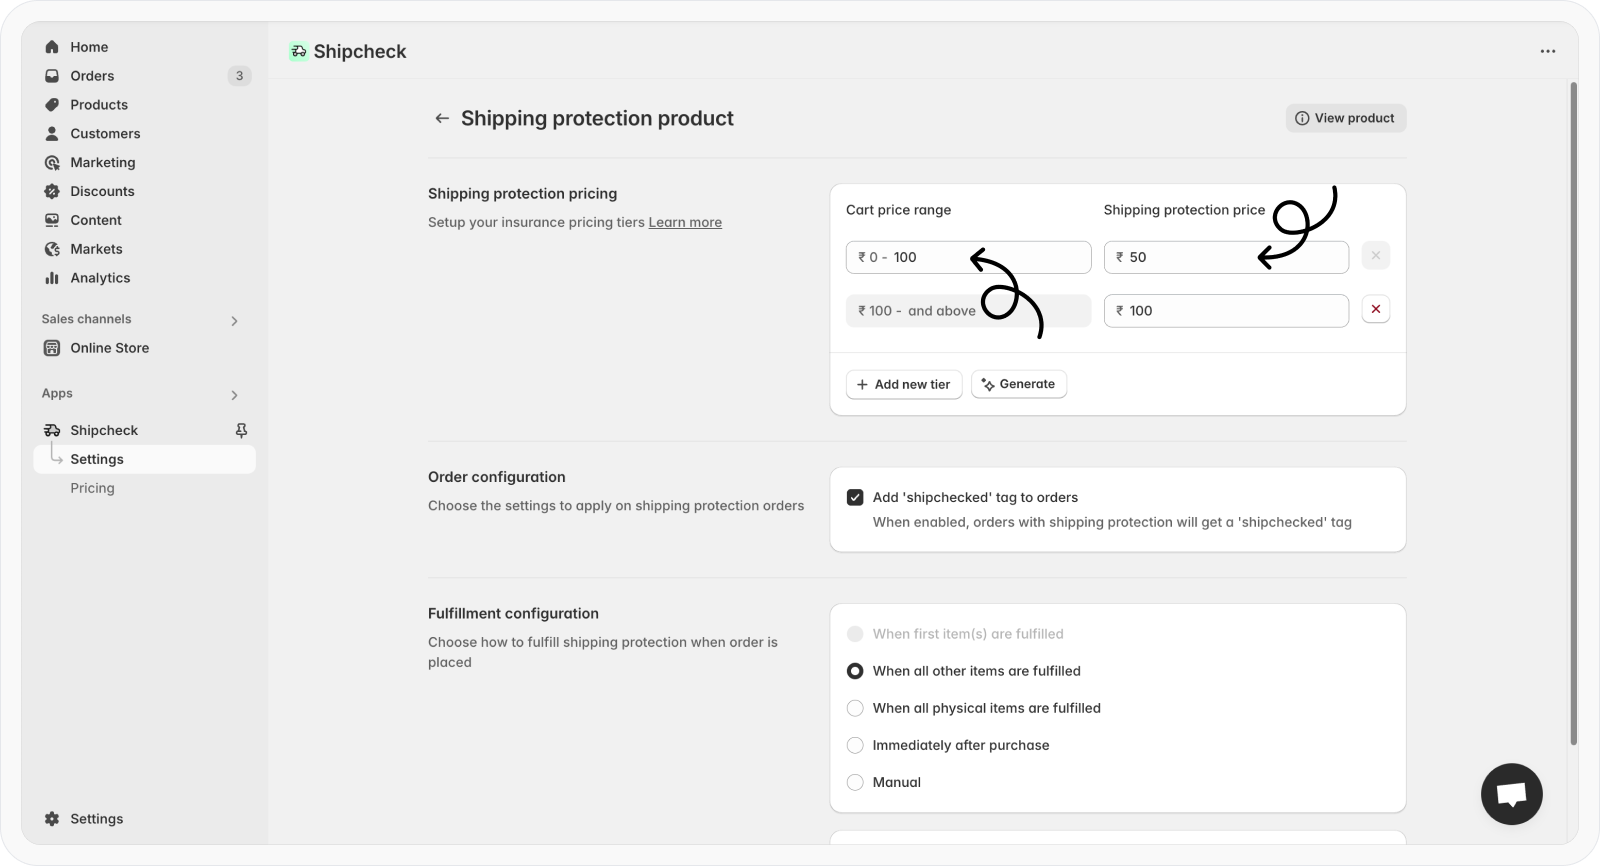This screenshot has width=1600, height=866.
Task: Click Add new tier button
Action: click(904, 385)
